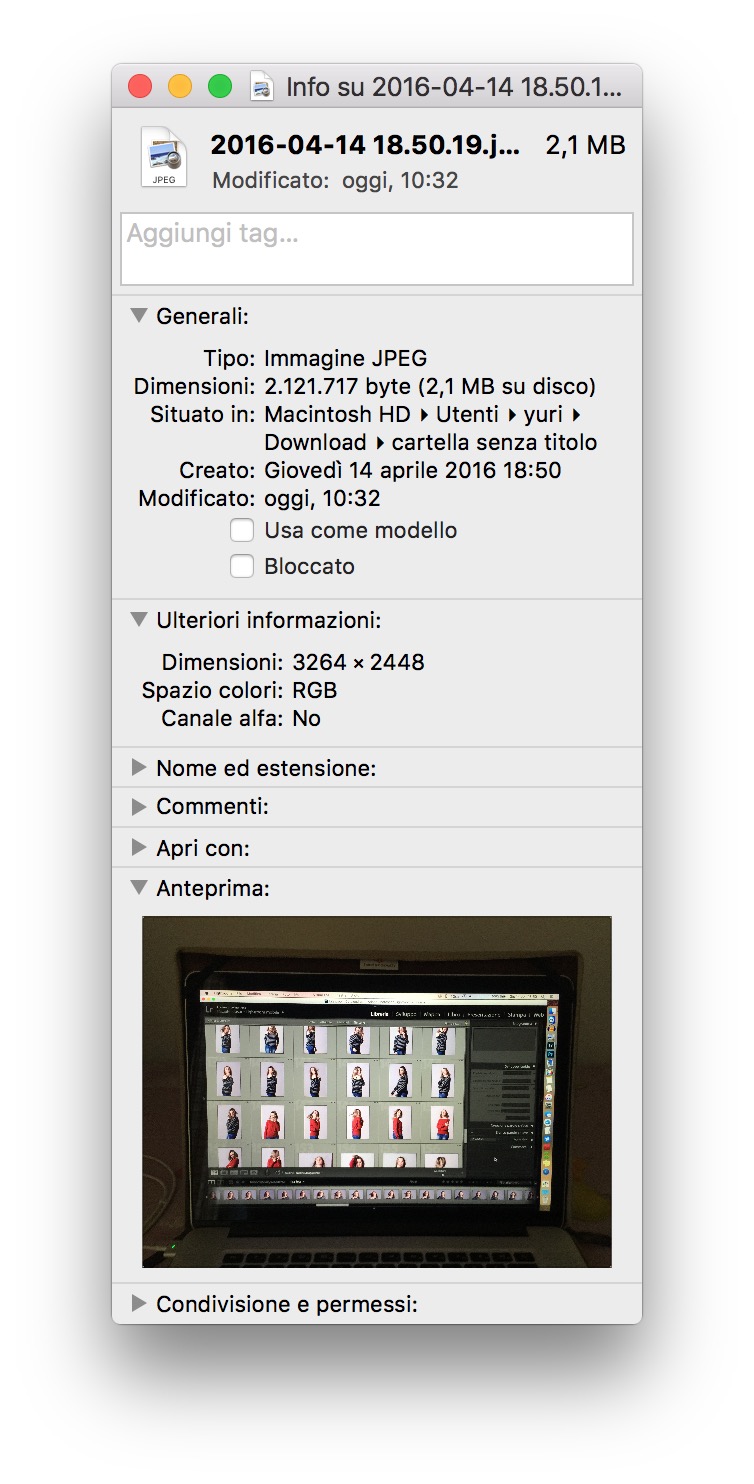Screen dimensions: 754x1484
Task: Click '3264 × 2448' dimensions value
Action: [359, 662]
